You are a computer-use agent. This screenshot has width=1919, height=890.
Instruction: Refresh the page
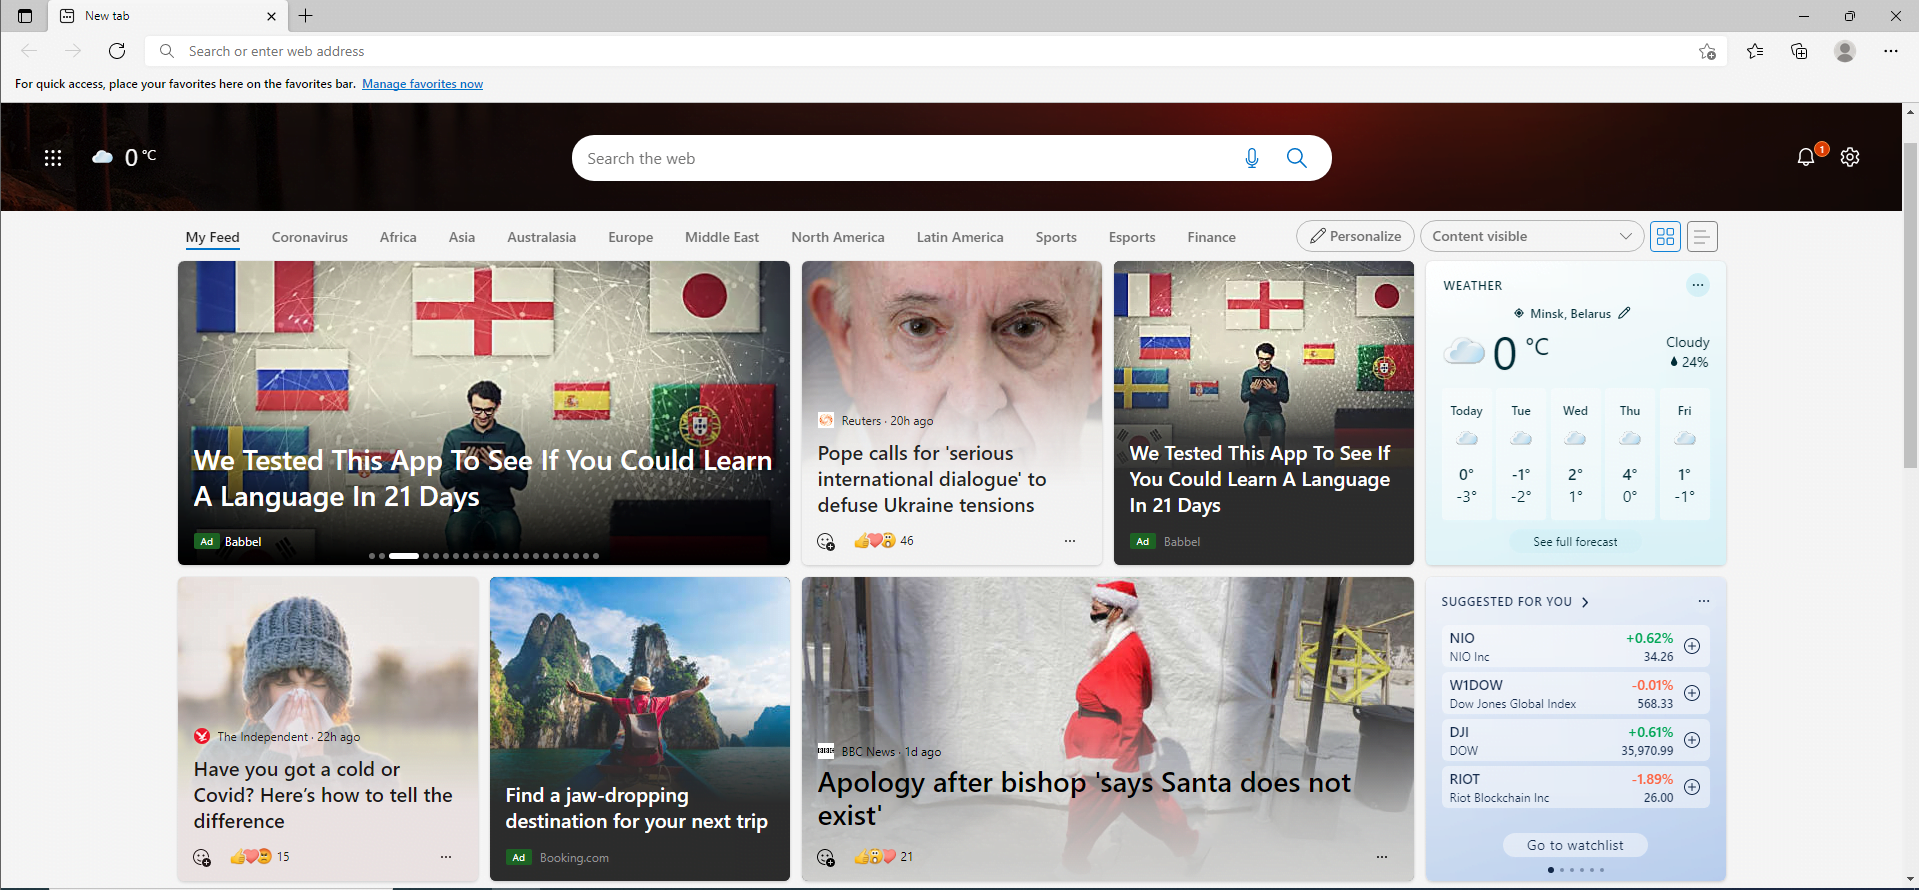(117, 51)
